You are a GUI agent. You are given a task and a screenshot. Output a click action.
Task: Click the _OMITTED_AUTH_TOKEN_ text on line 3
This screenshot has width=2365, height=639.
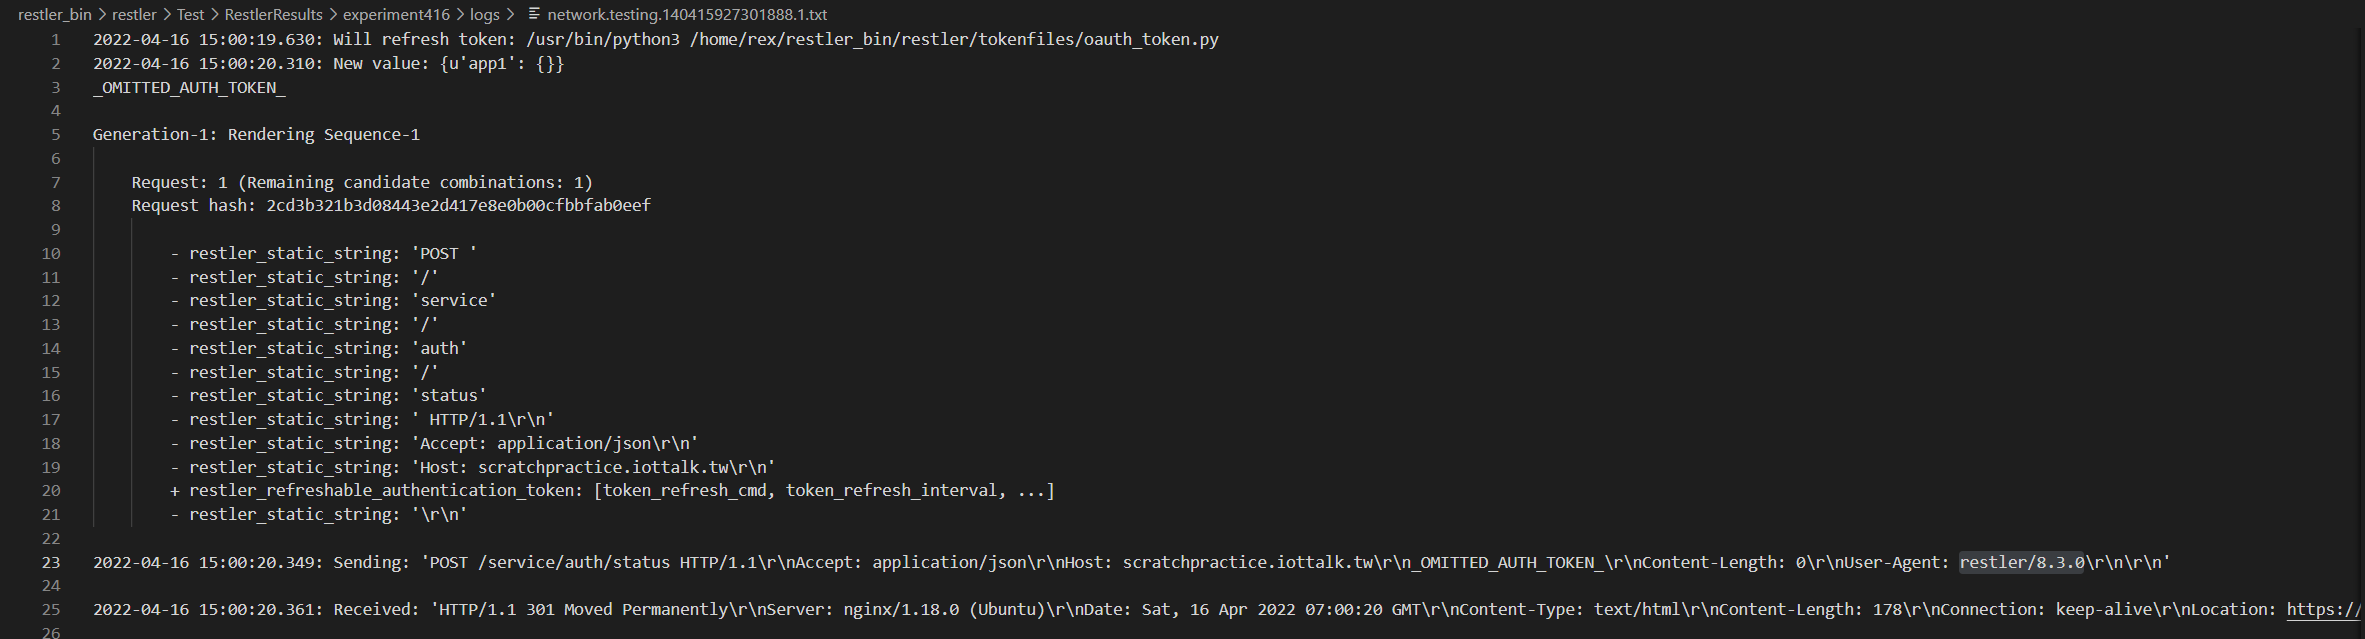coord(186,87)
